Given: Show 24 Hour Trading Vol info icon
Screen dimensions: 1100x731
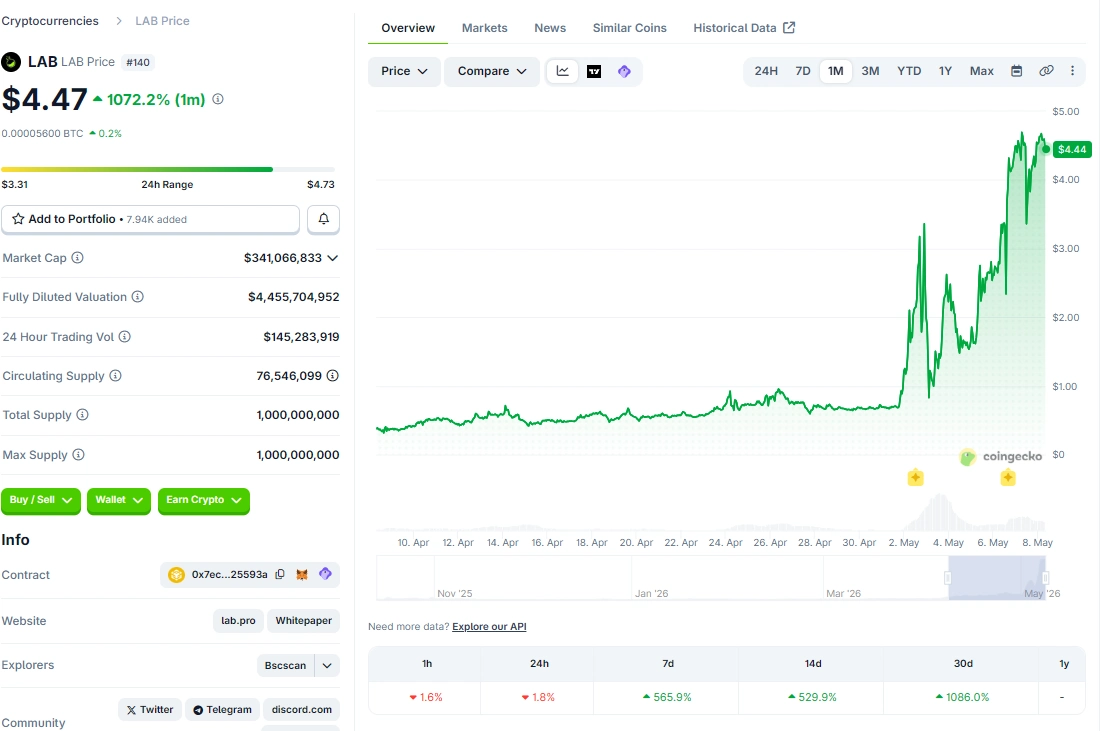Looking at the screenshot, I should tap(125, 337).
